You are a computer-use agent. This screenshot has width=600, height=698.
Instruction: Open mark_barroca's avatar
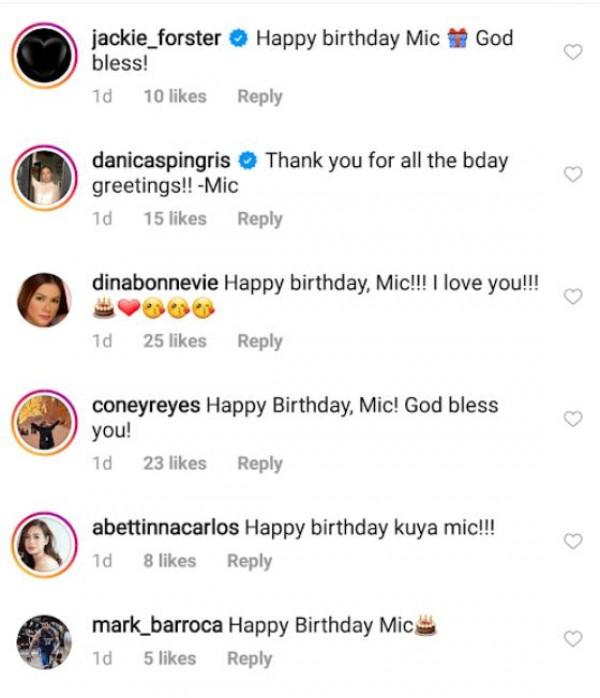pyautogui.click(x=44, y=642)
